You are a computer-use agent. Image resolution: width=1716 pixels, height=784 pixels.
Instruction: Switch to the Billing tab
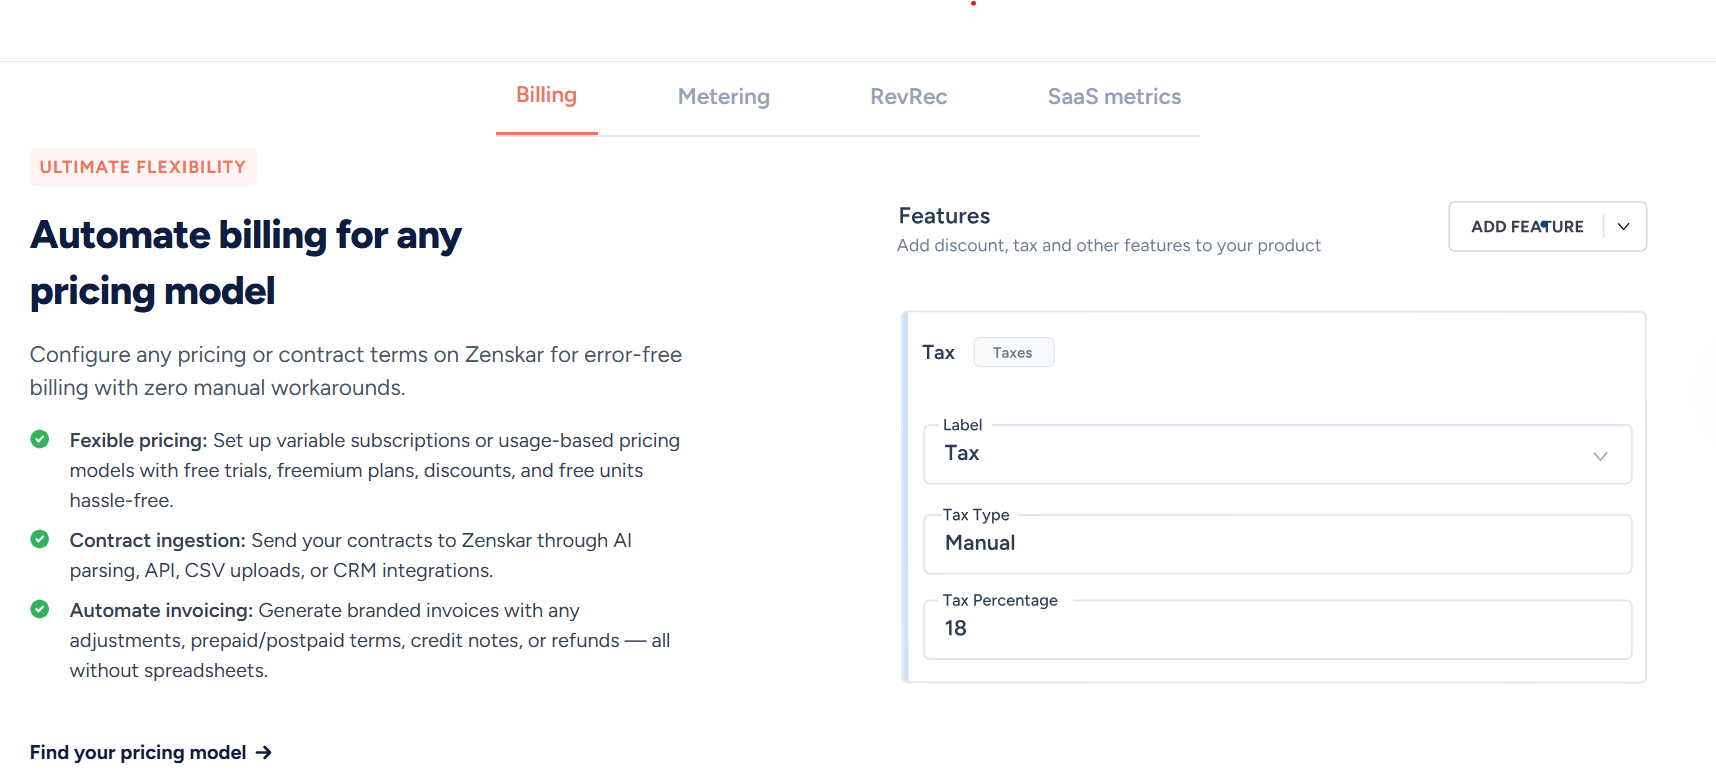546,96
